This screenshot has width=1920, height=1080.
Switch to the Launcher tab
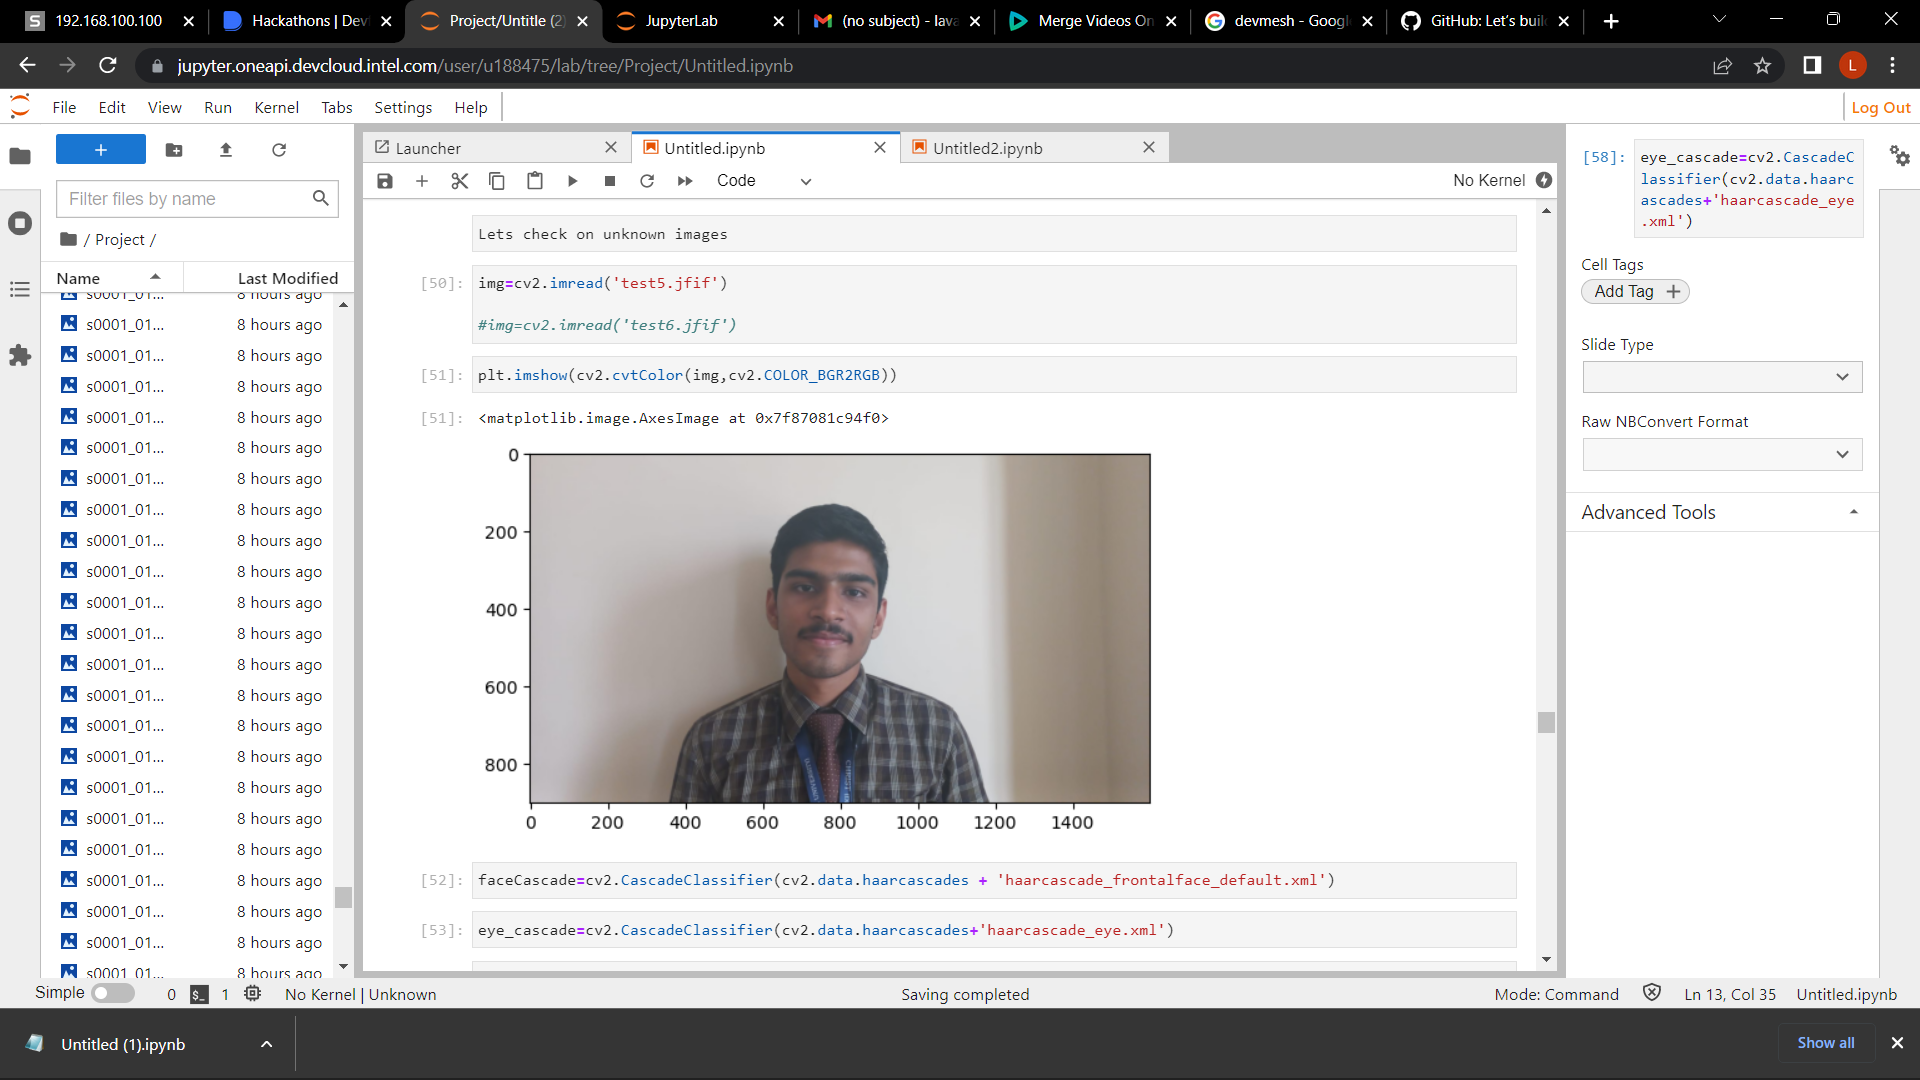point(496,148)
